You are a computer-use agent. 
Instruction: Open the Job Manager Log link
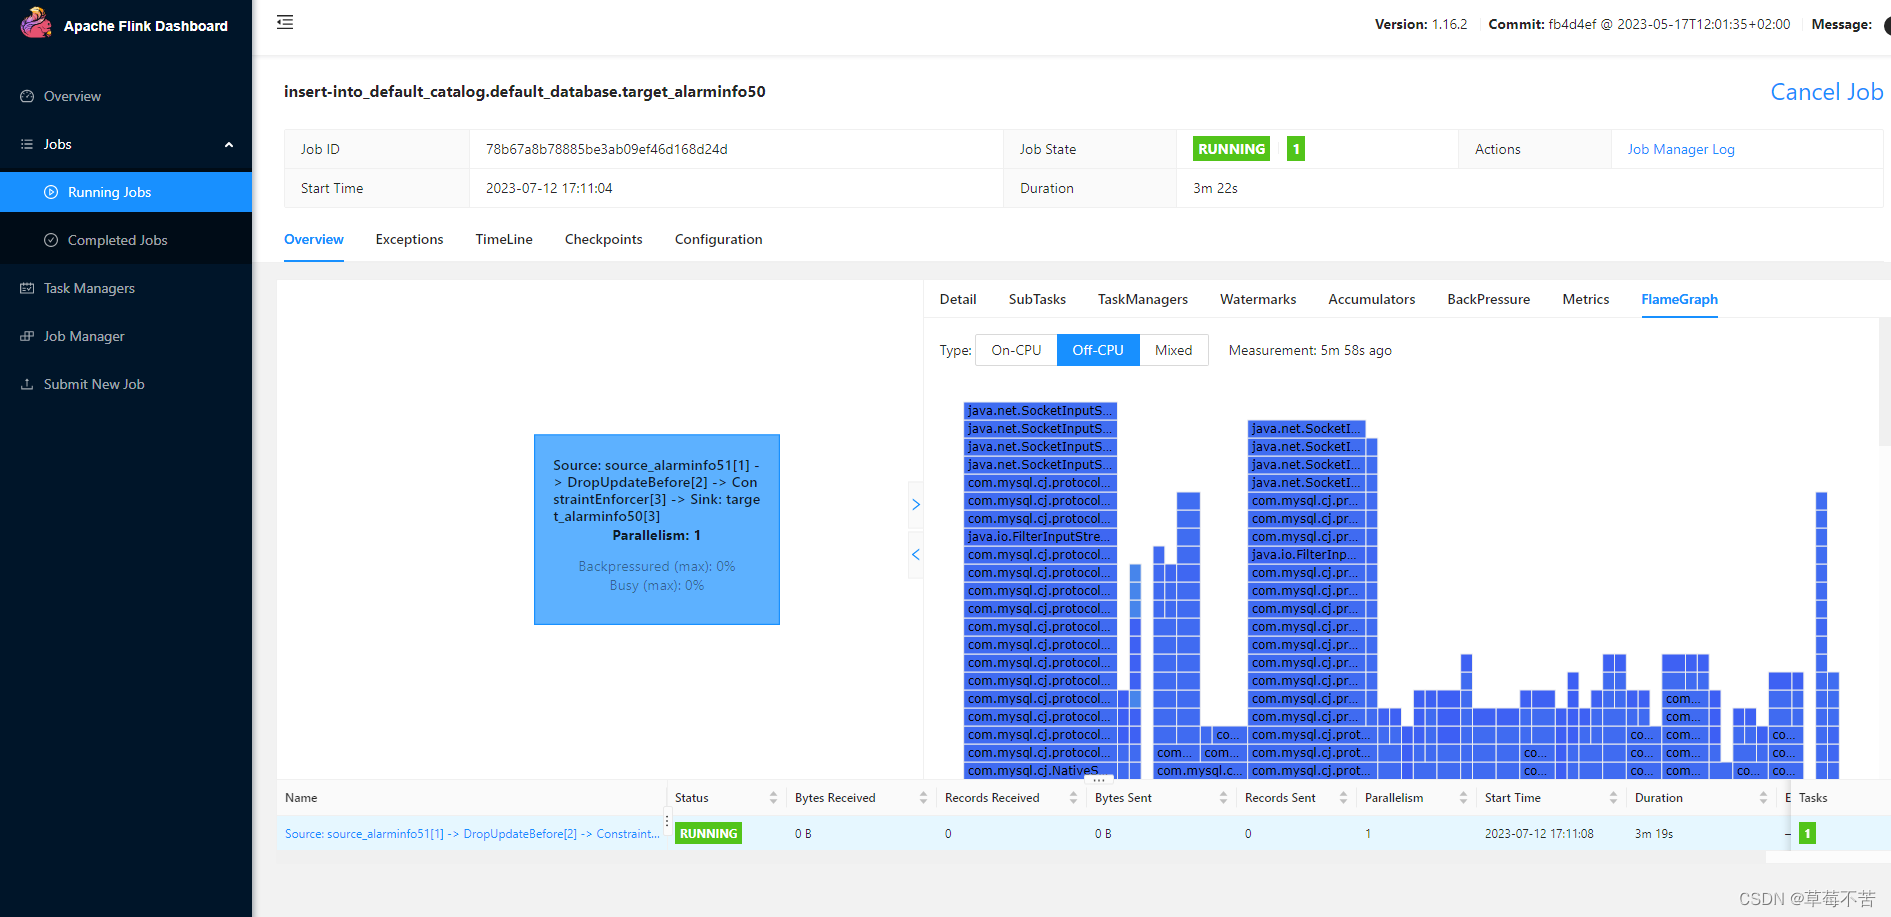[x=1680, y=149]
